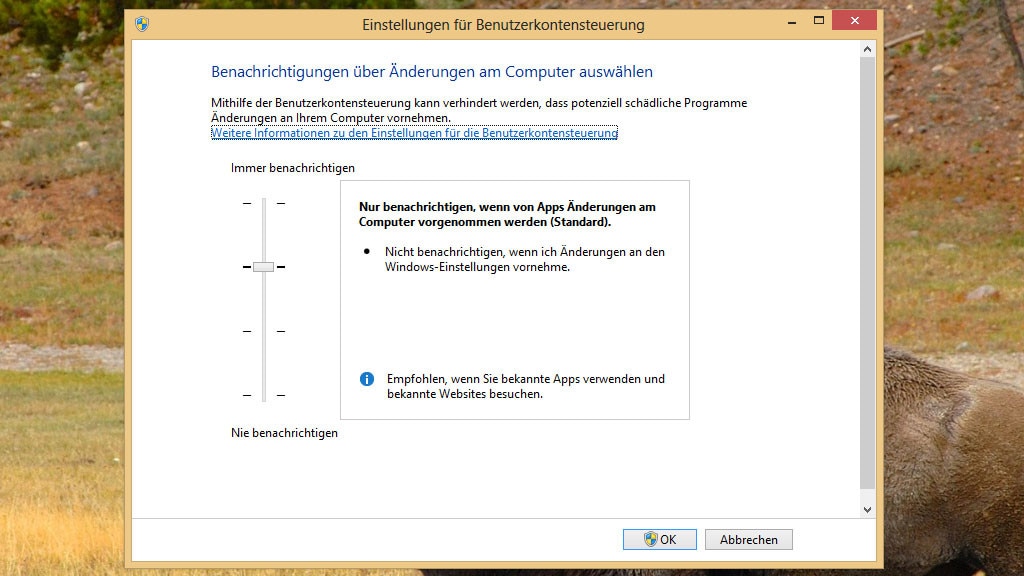
Task: Click the slider handle at the second level
Action: [263, 267]
